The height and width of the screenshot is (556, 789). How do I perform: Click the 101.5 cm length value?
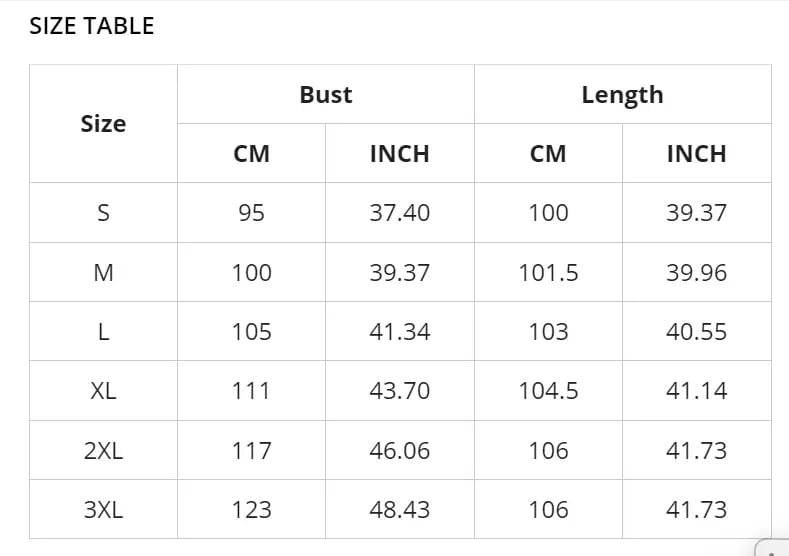[x=548, y=273]
